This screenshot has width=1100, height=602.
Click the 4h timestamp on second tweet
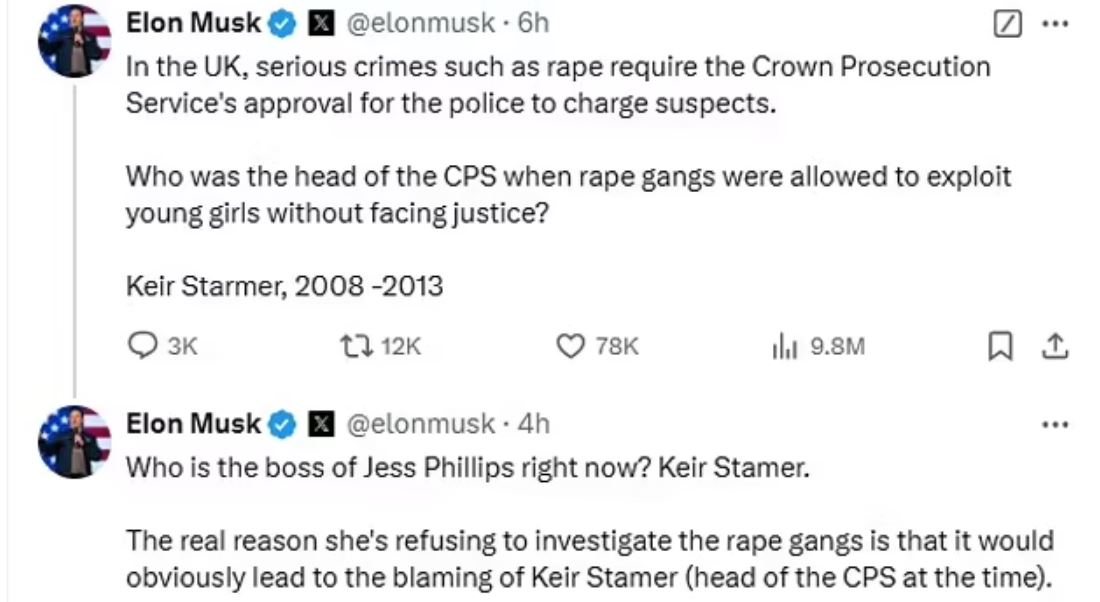tap(533, 424)
